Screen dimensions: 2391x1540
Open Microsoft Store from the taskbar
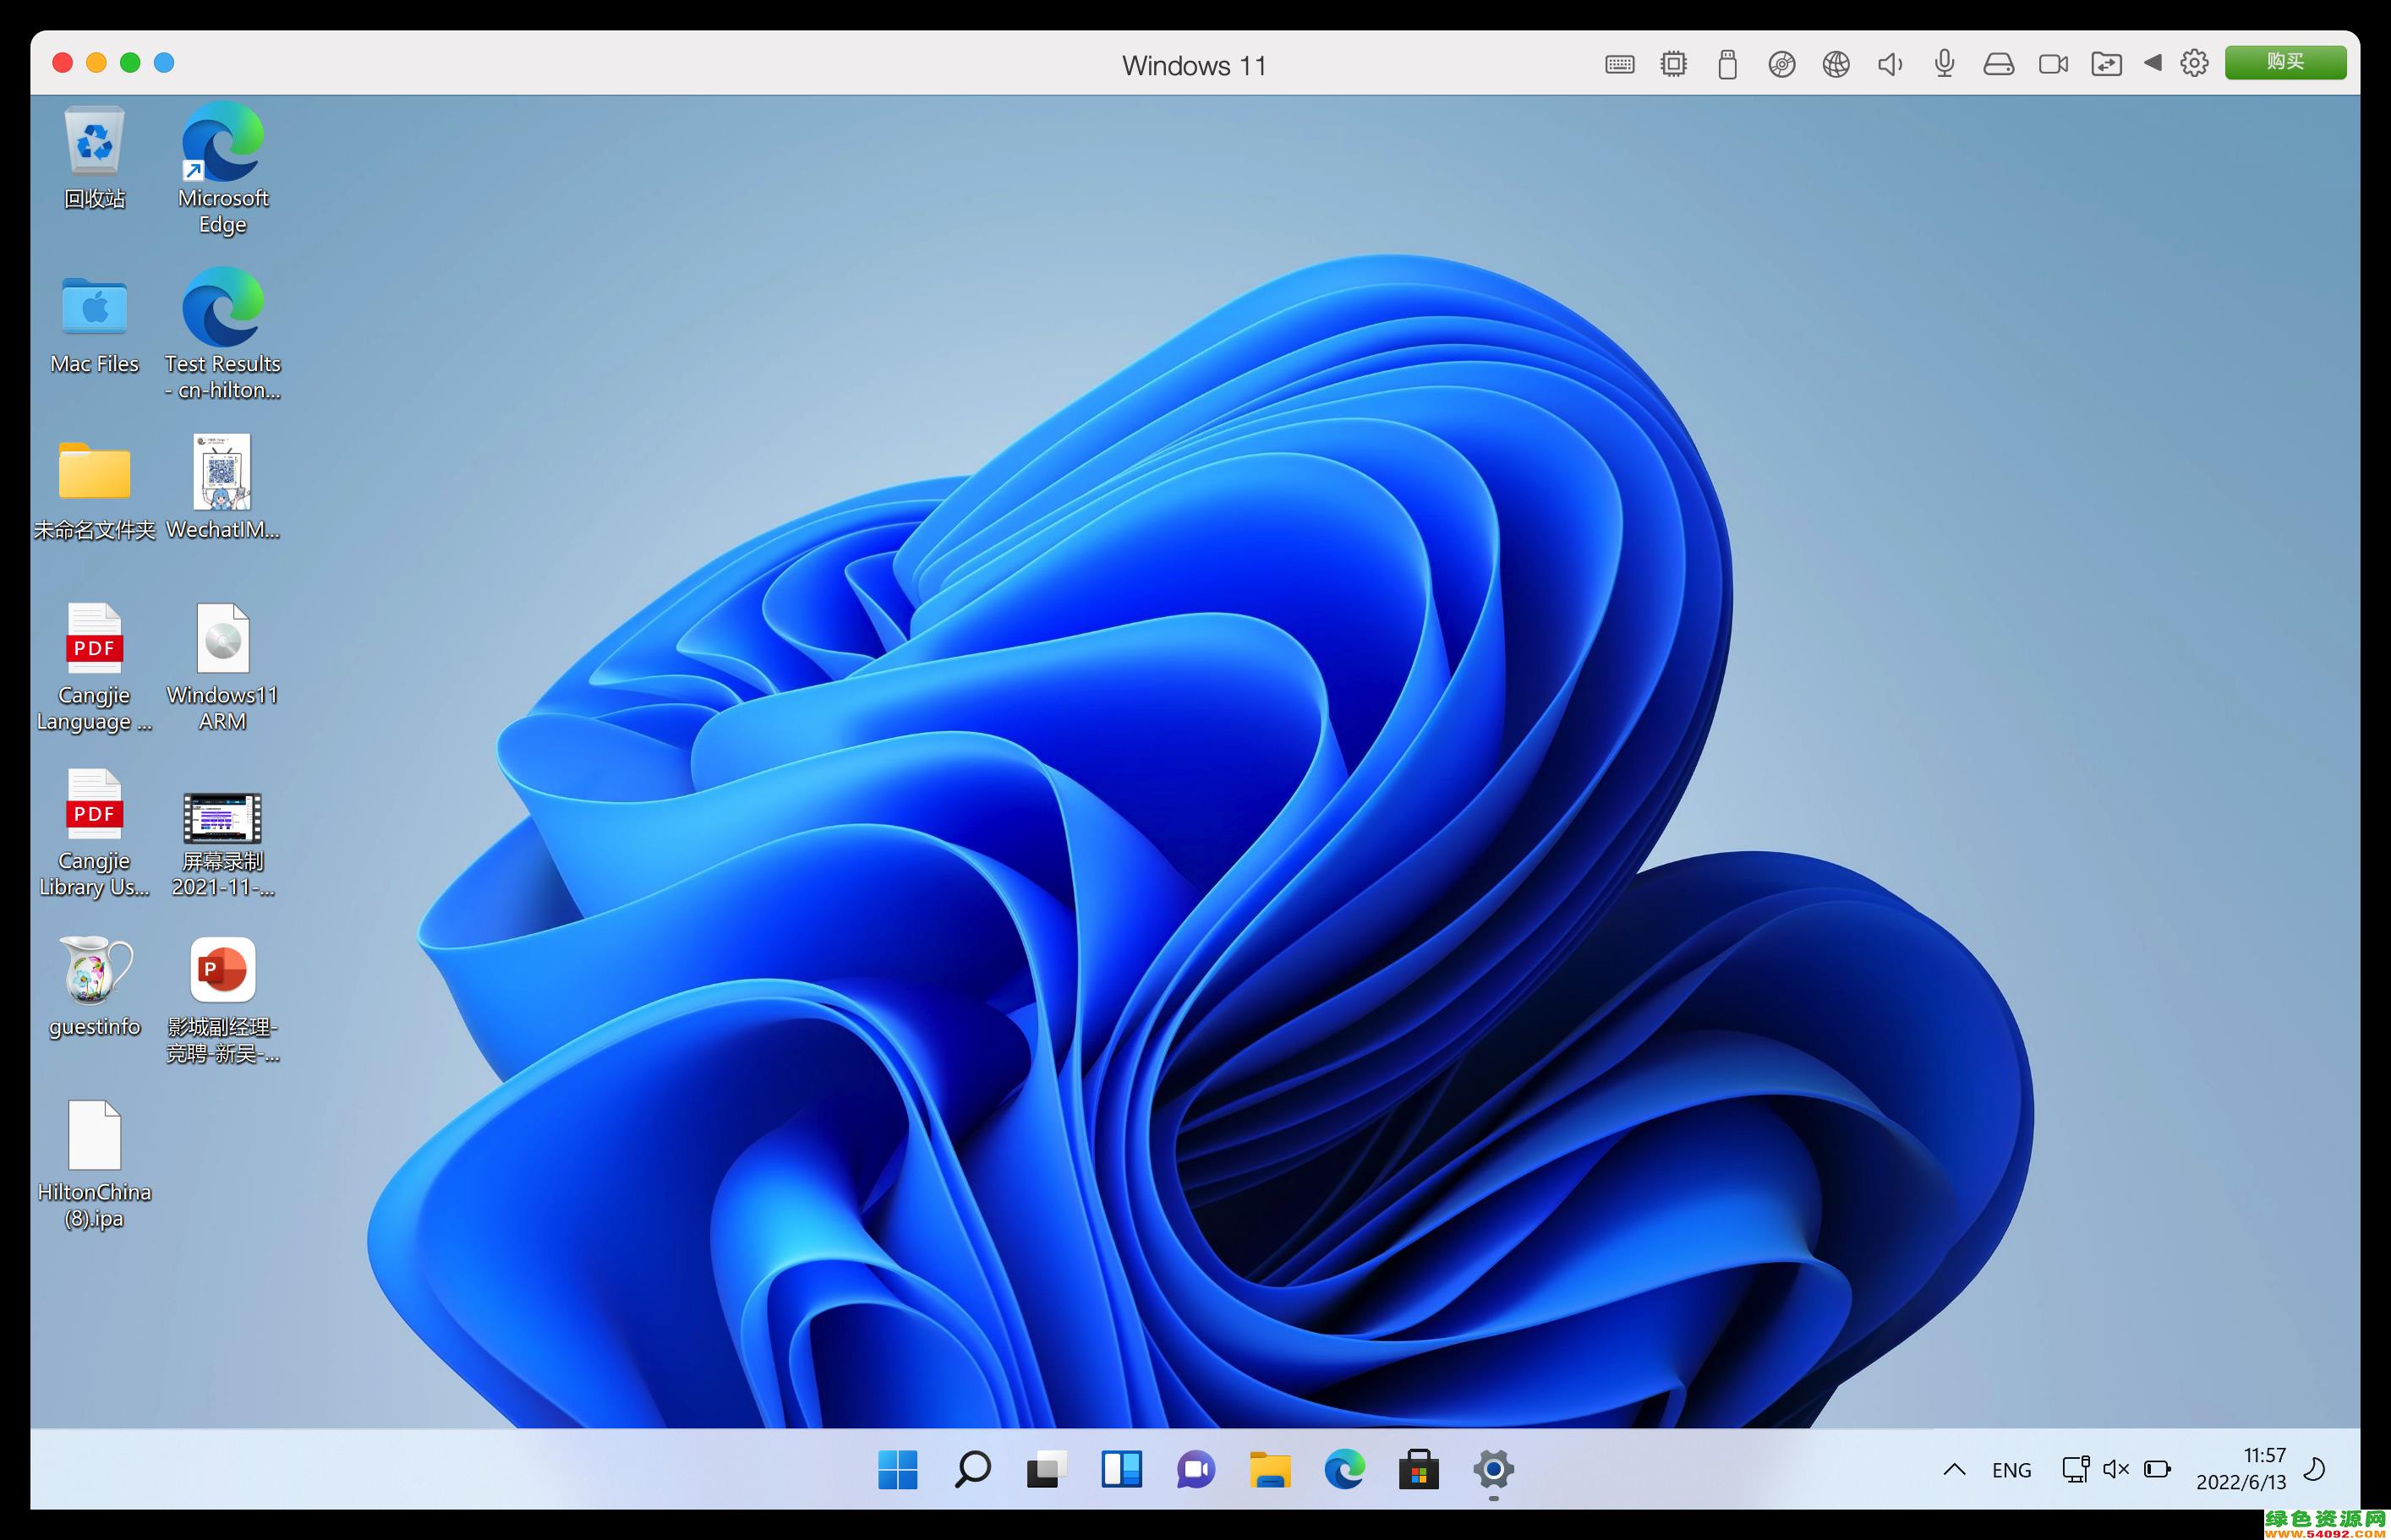coord(1418,1470)
